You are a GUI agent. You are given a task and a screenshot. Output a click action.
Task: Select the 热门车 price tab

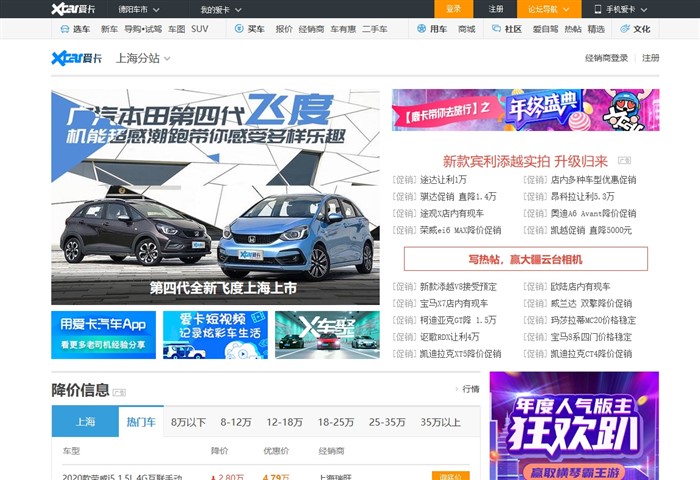tap(141, 422)
